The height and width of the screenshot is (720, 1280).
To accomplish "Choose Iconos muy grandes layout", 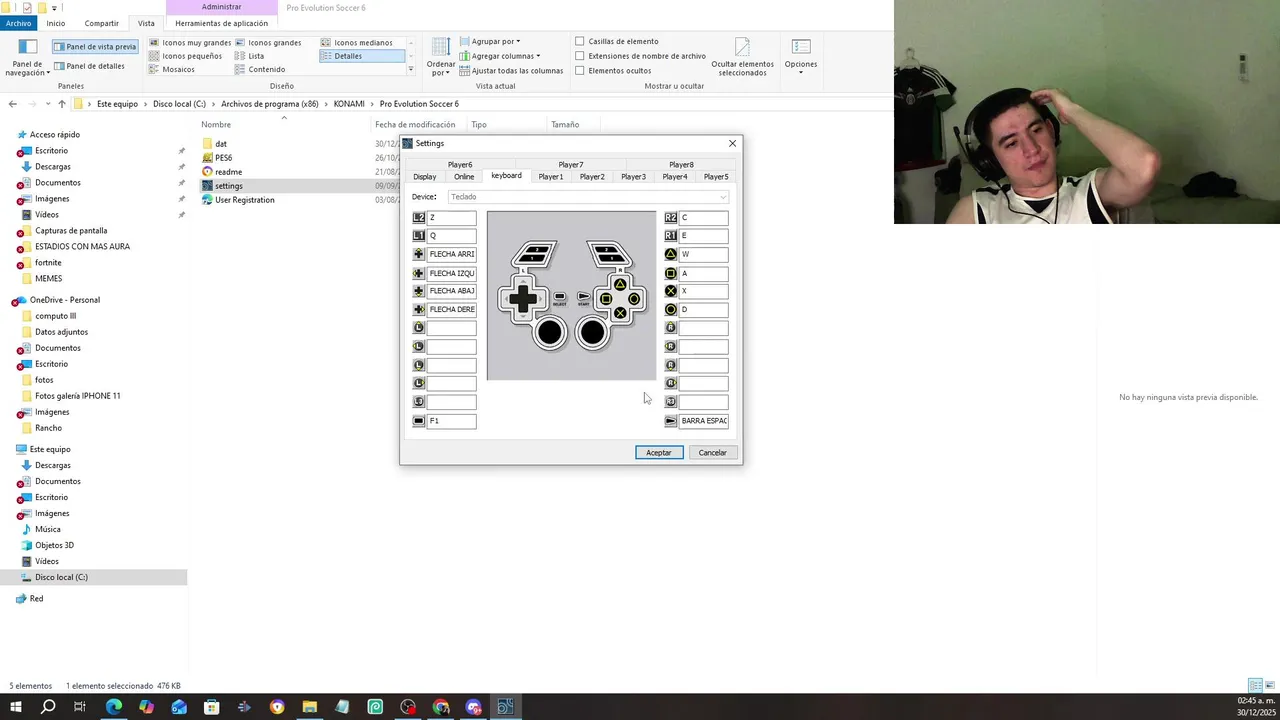I will [x=190, y=43].
